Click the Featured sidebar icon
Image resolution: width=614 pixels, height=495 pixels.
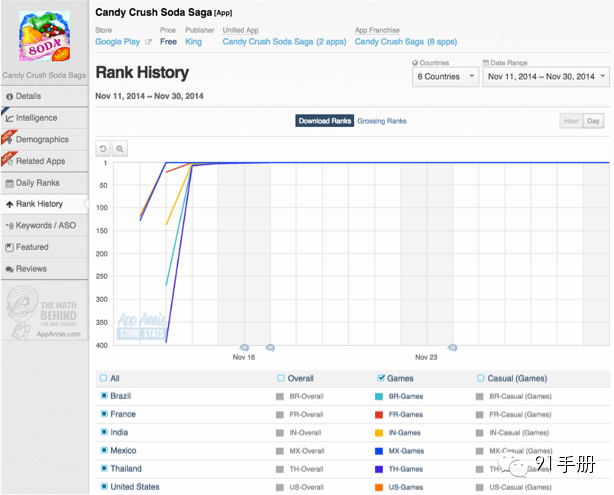9,248
